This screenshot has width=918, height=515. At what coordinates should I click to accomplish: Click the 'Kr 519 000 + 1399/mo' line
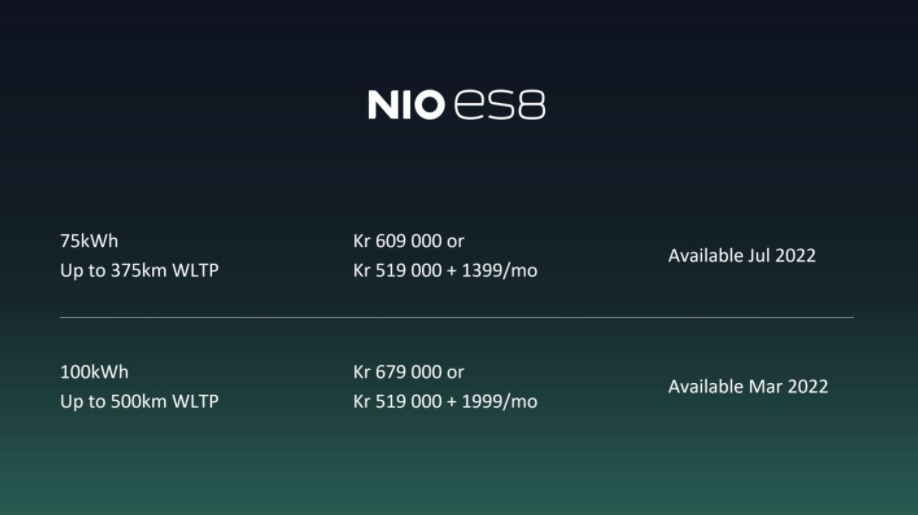[x=445, y=271]
